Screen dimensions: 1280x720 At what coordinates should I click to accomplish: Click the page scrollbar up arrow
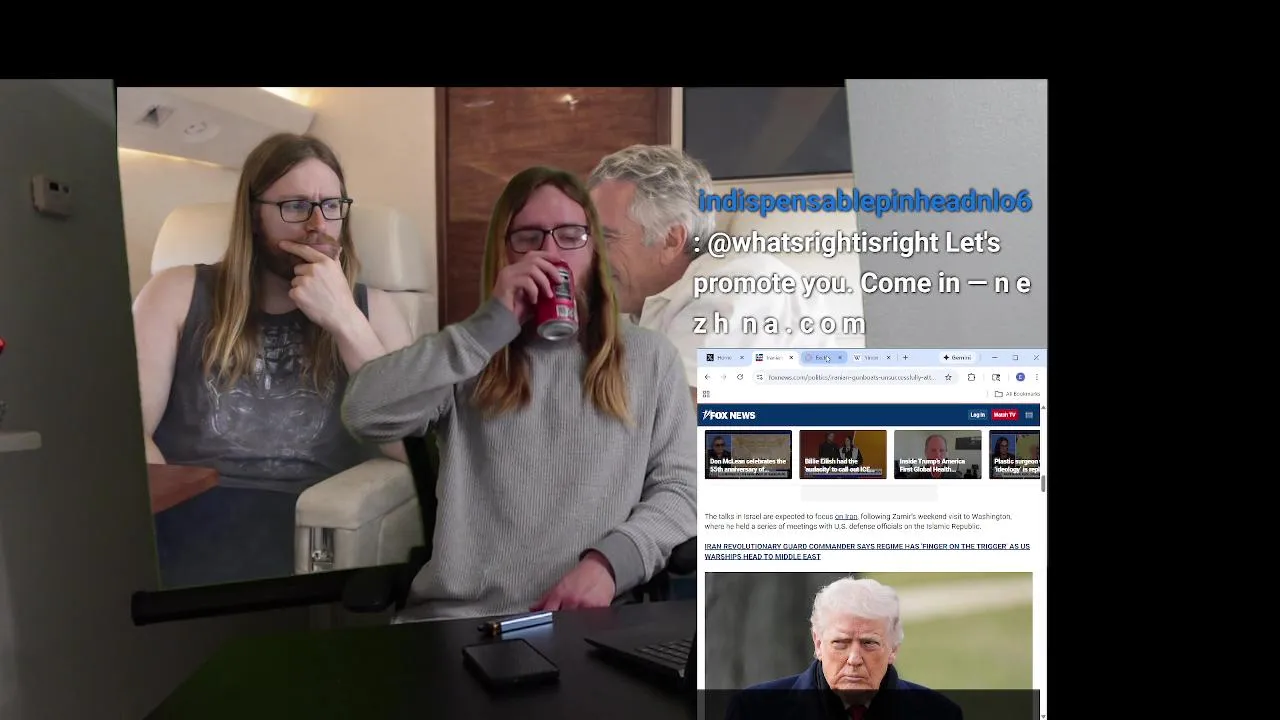pos(1043,407)
